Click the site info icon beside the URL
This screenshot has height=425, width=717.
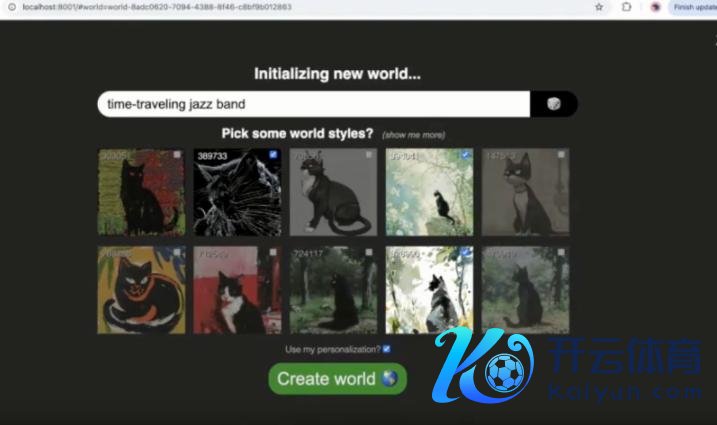[x=10, y=6]
